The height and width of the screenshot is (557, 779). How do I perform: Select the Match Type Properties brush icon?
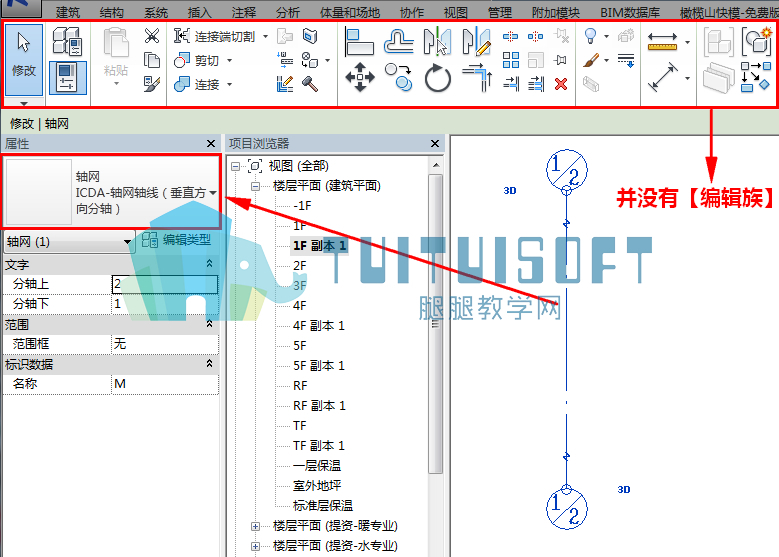(x=152, y=84)
